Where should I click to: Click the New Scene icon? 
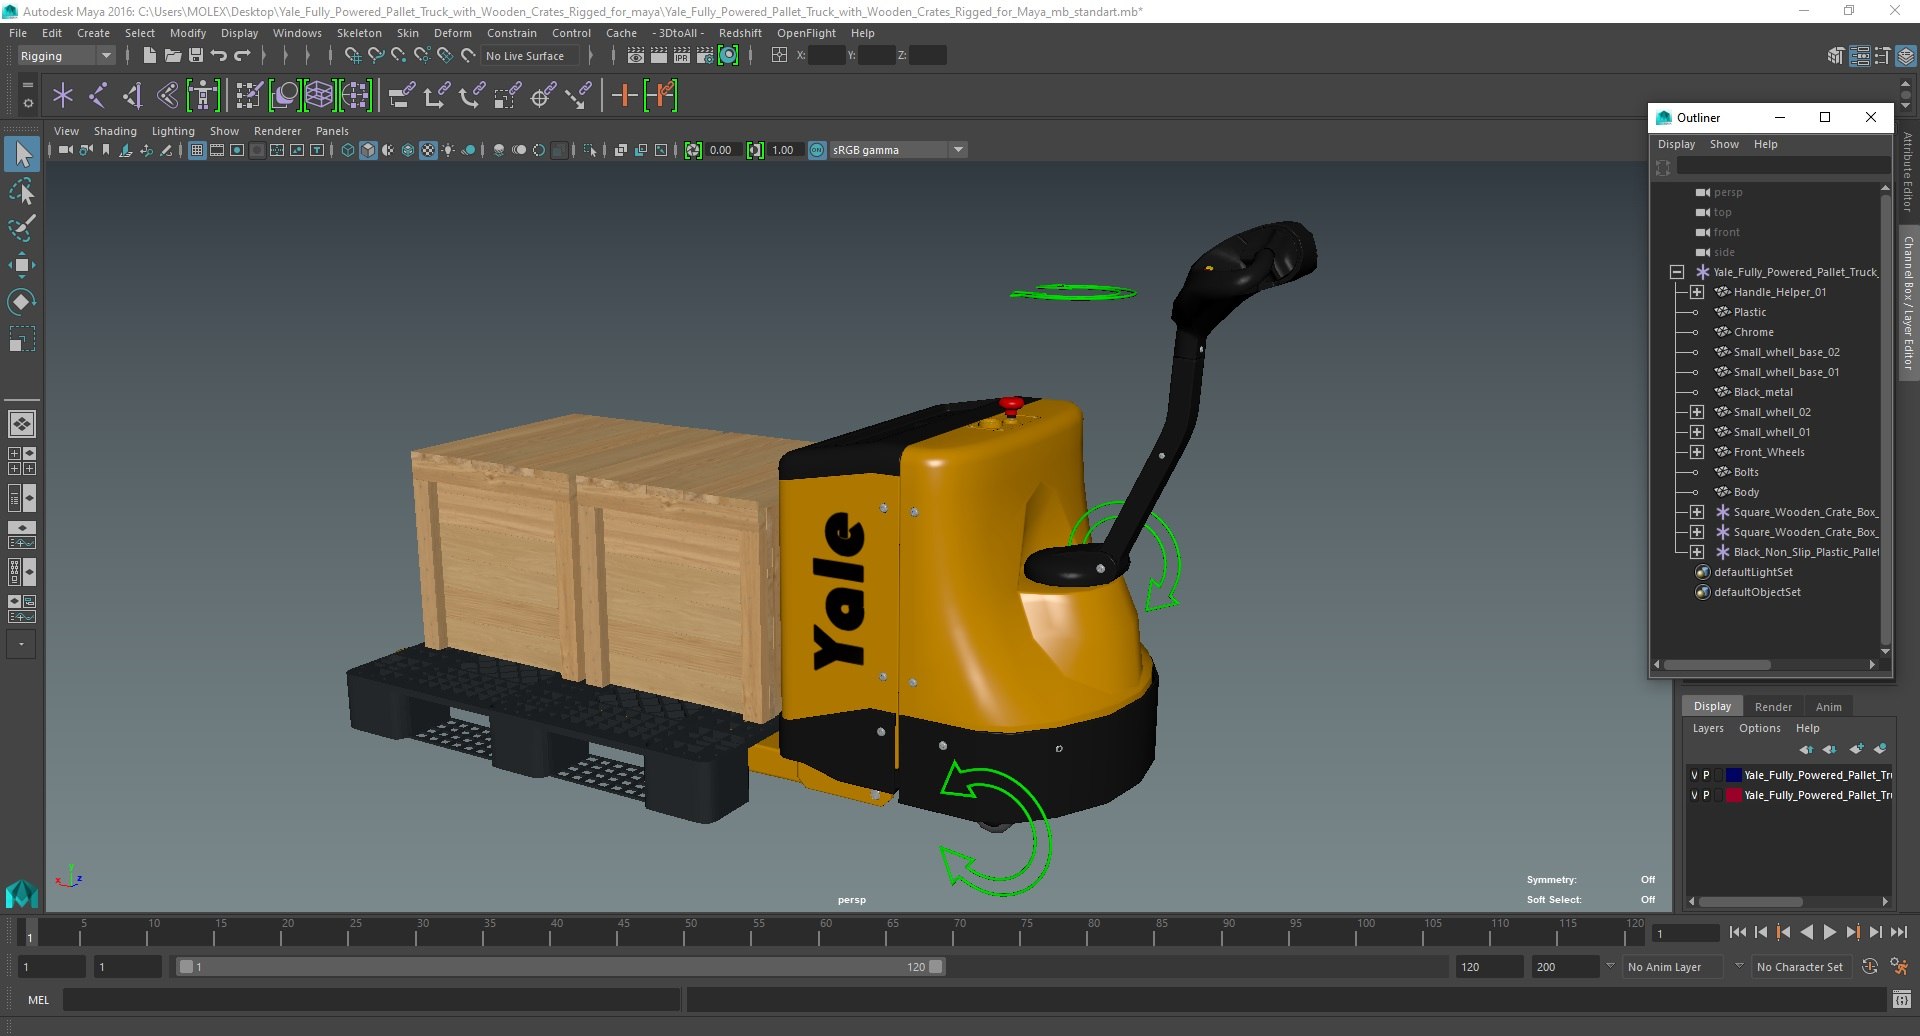pos(149,56)
